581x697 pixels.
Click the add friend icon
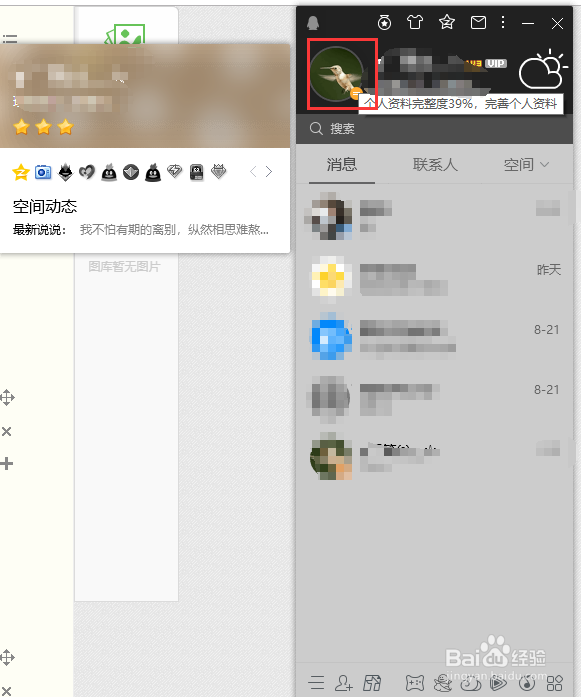pyautogui.click(x=343, y=682)
